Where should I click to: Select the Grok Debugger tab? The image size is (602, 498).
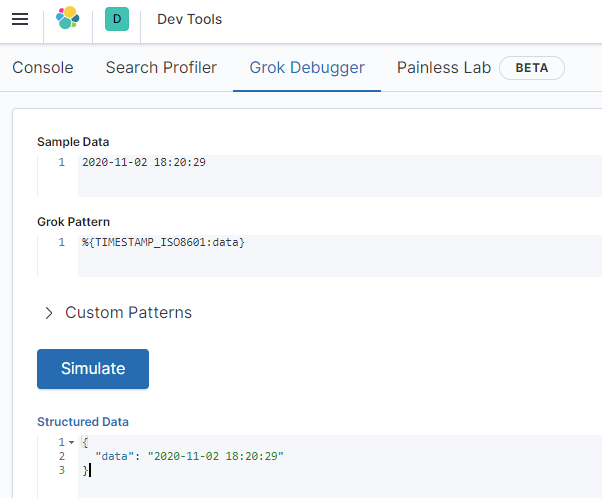click(x=307, y=68)
